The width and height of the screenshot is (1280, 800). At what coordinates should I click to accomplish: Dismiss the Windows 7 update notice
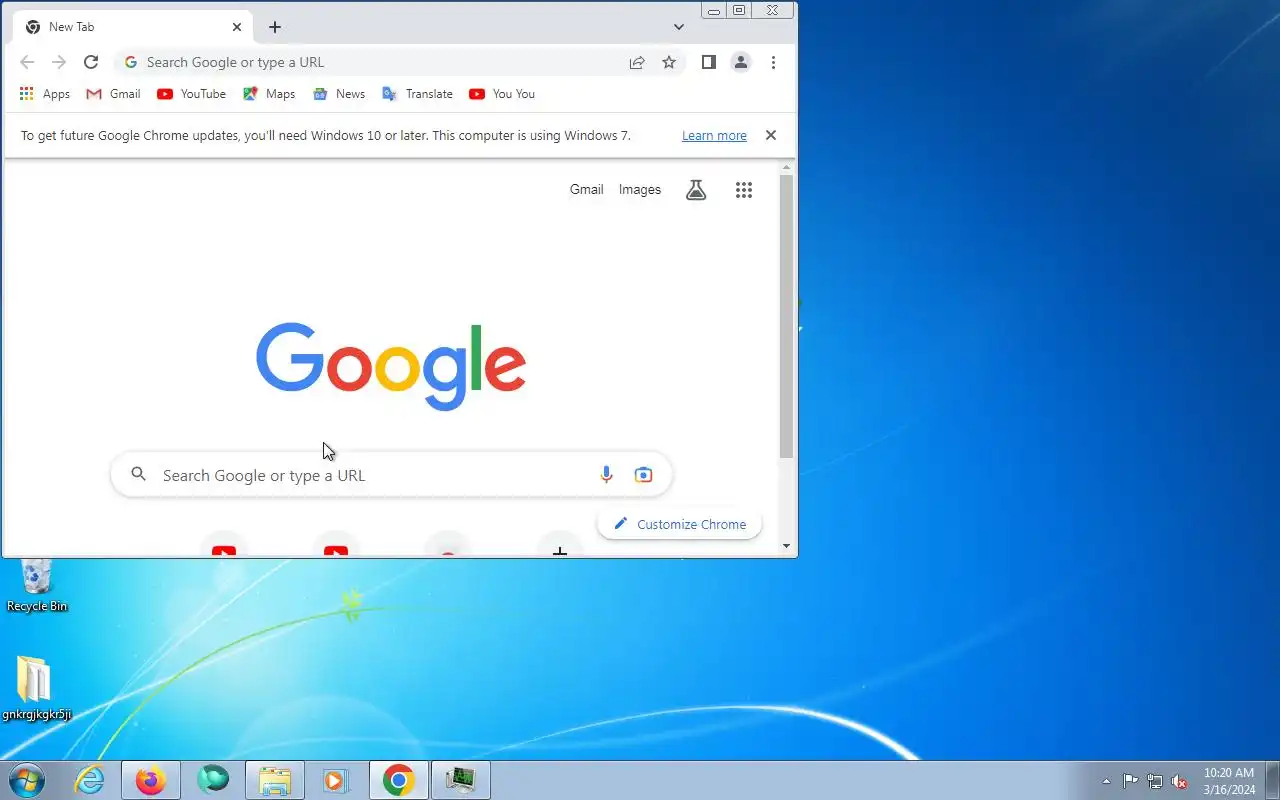pos(771,135)
